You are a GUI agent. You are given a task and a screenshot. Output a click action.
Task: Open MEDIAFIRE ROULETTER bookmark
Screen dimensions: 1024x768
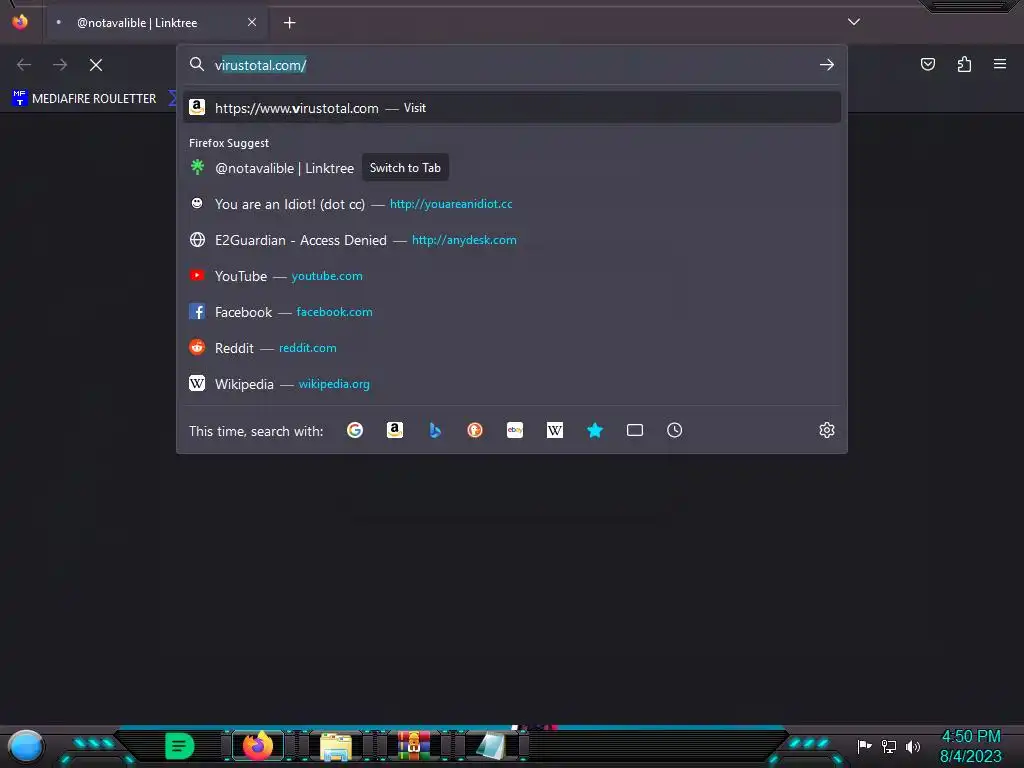click(x=84, y=99)
